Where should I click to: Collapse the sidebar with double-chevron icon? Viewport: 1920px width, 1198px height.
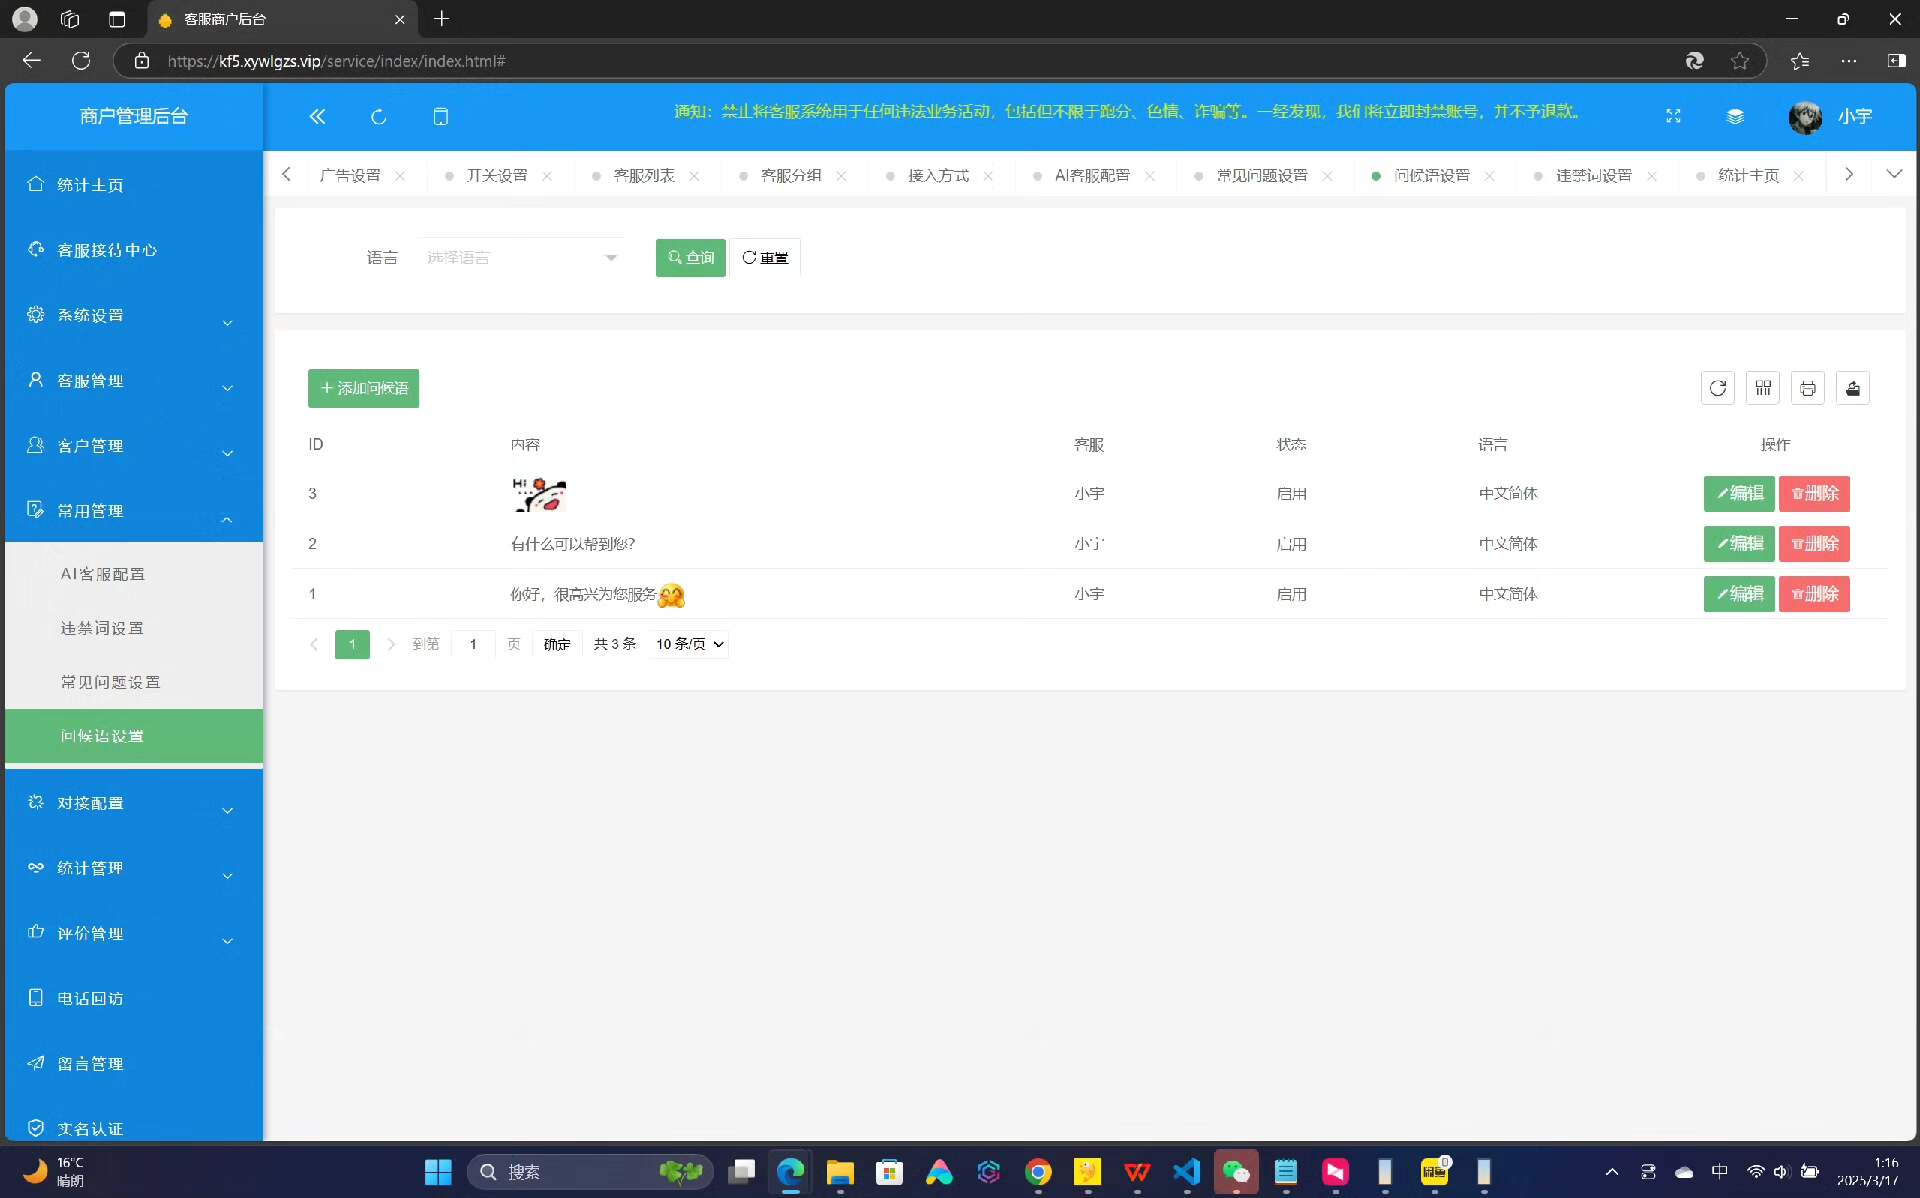click(317, 116)
